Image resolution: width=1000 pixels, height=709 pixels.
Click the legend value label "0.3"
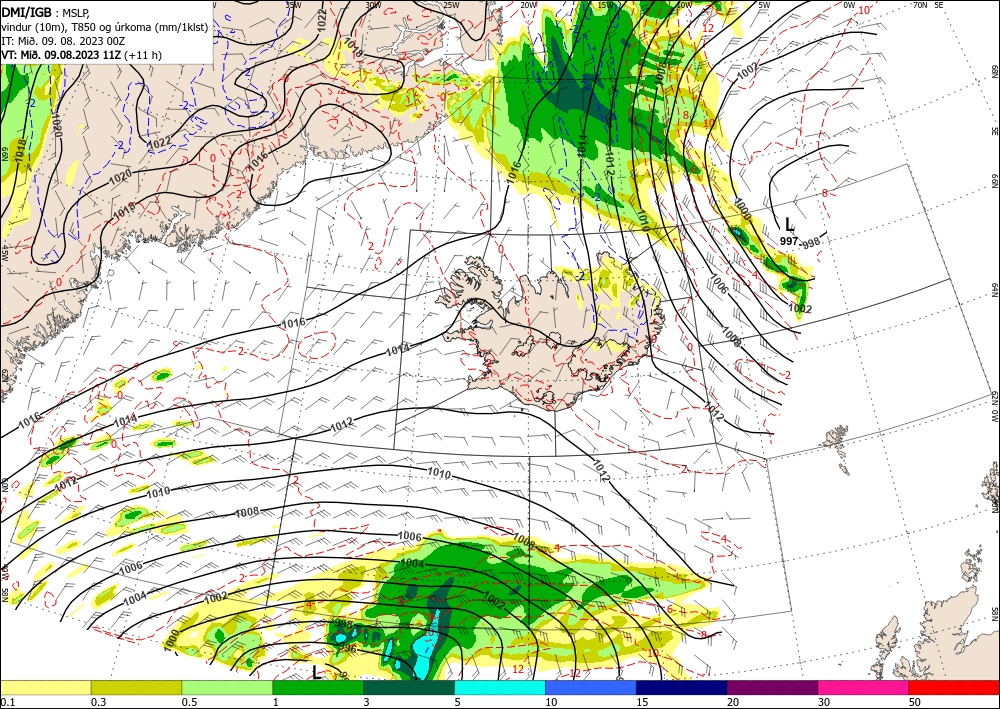[98, 702]
